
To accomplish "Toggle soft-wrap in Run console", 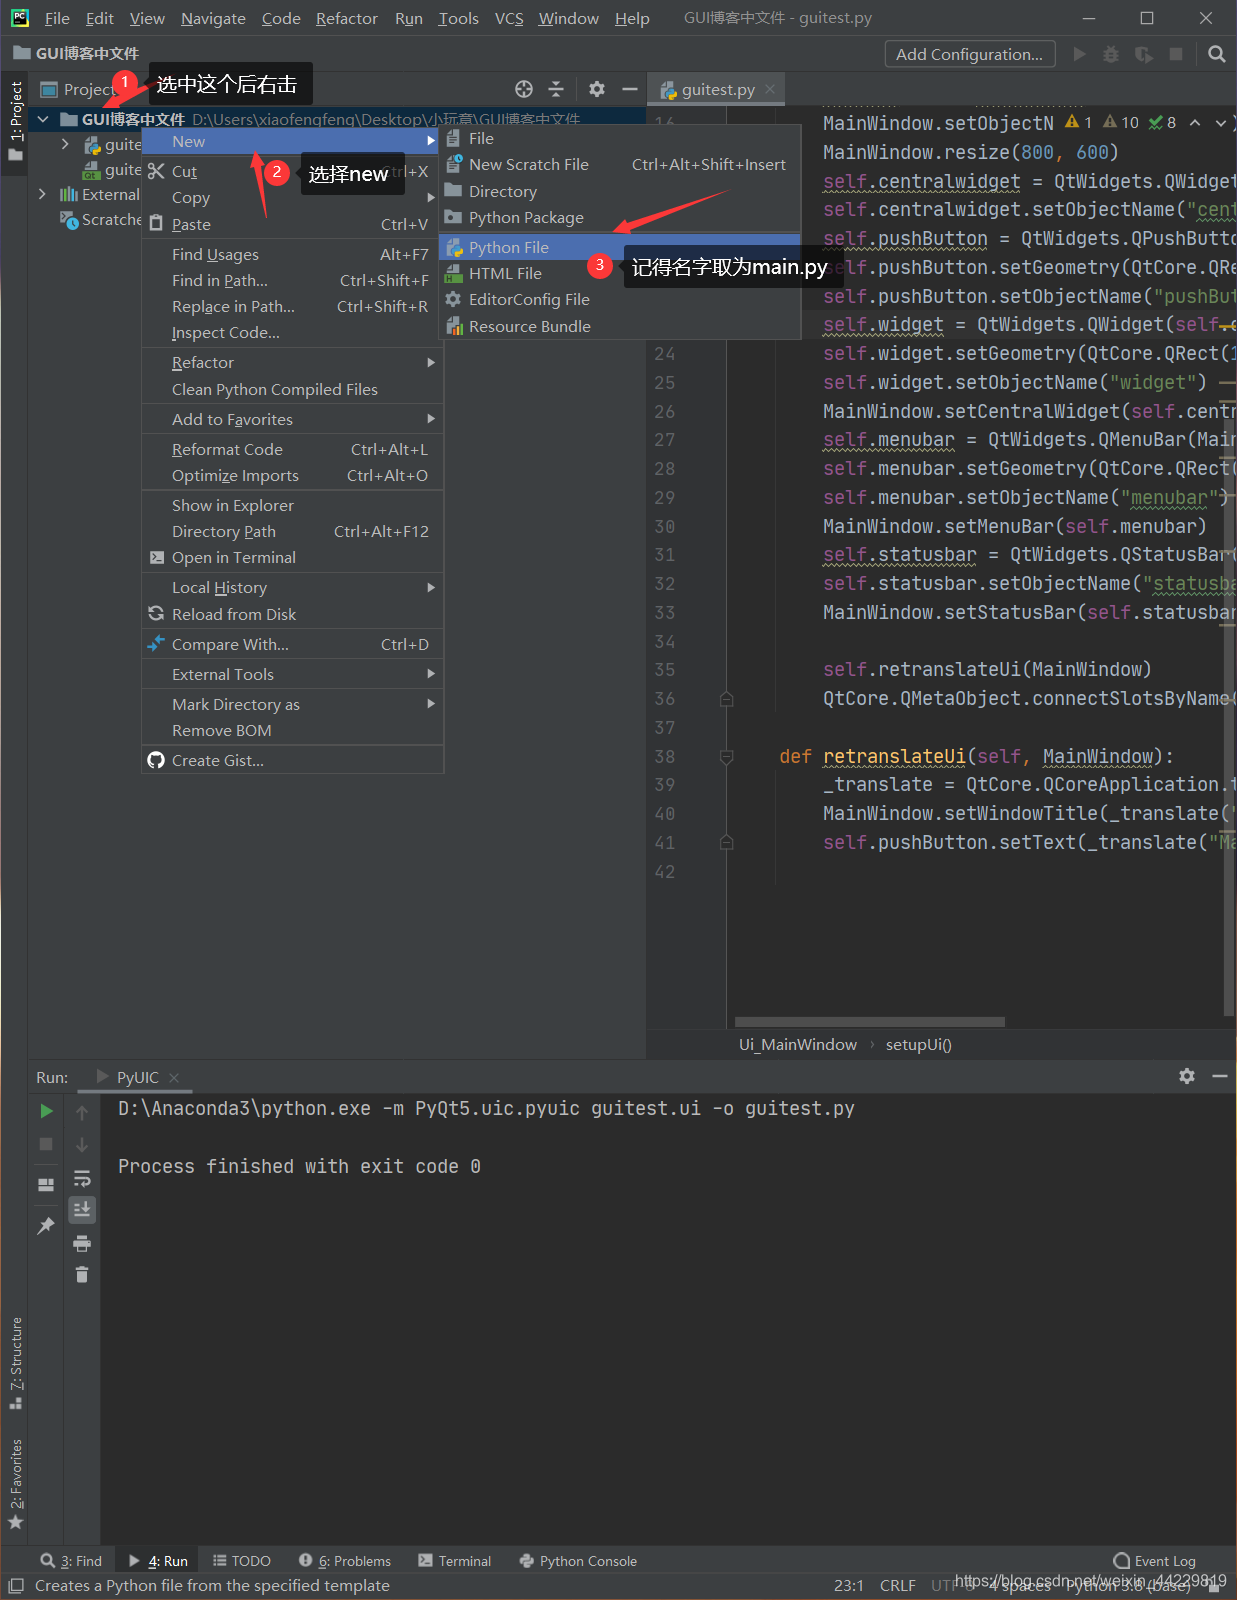I will click(x=82, y=1178).
